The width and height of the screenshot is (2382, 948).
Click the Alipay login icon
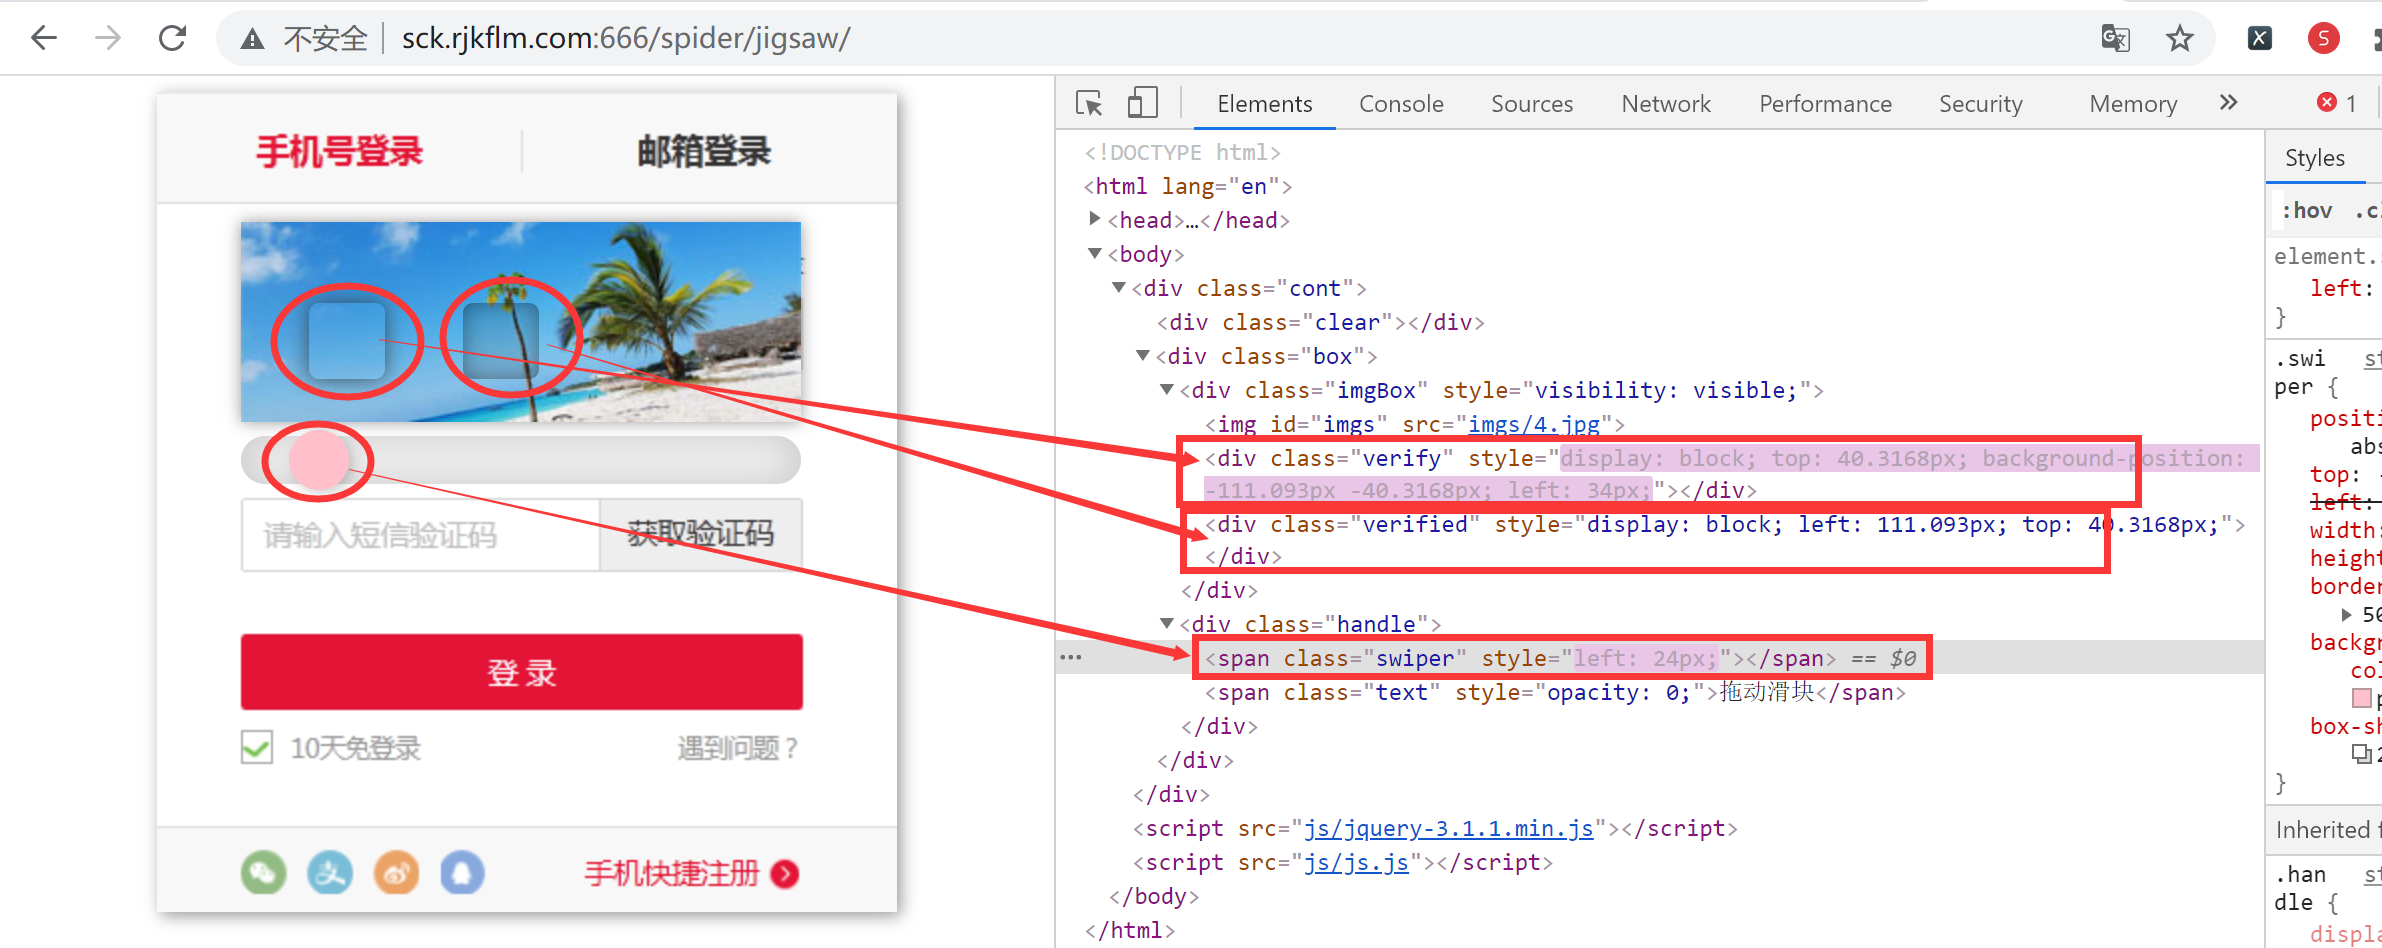pos(330,873)
